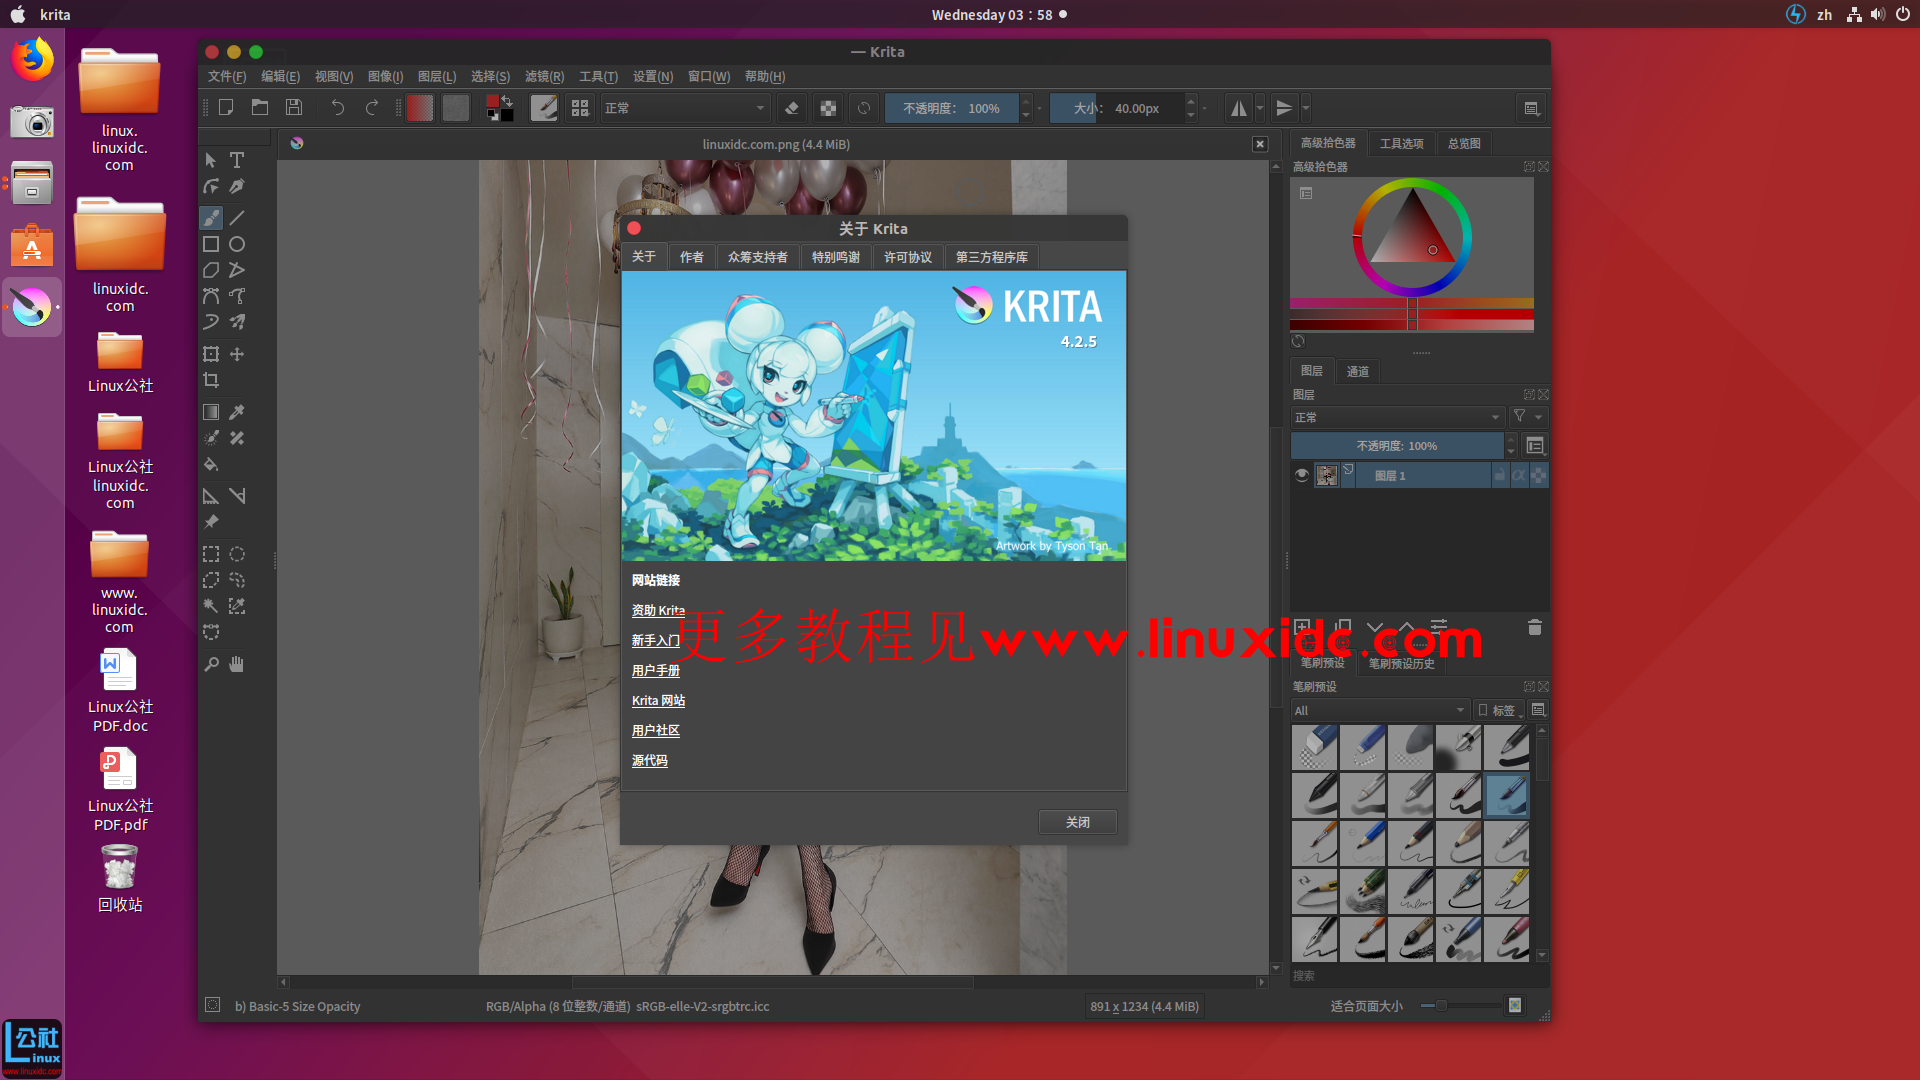The height and width of the screenshot is (1080, 1920).
Task: Toggle Preserve Alpha in toolbar
Action: tap(828, 108)
